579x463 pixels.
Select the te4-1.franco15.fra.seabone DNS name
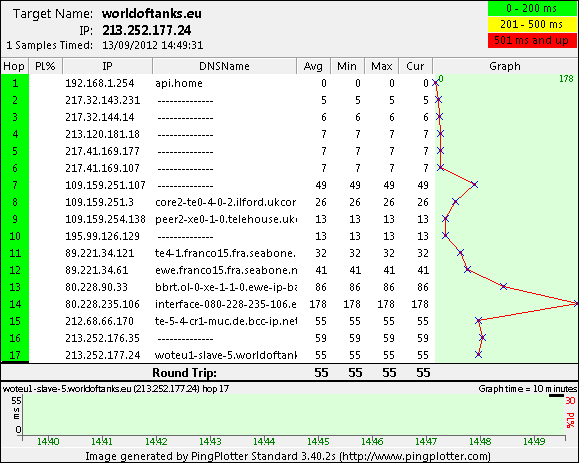(225, 253)
